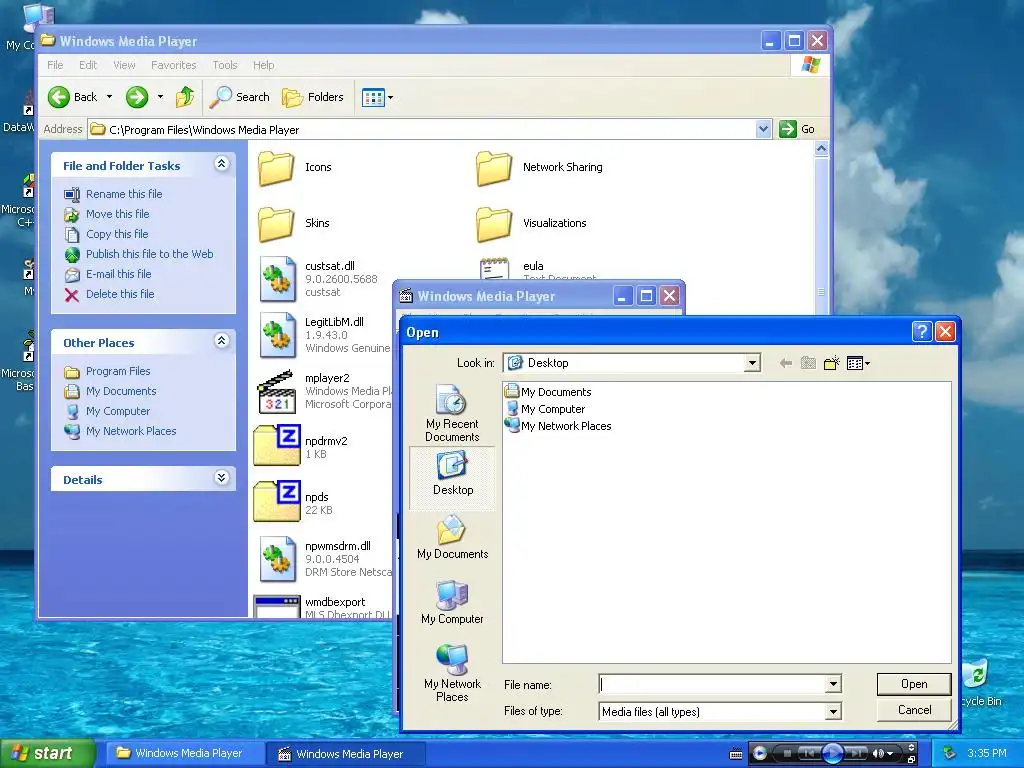This screenshot has width=1024, height=768.
Task: Select My Recent Documents in places bar
Action: 452,413
